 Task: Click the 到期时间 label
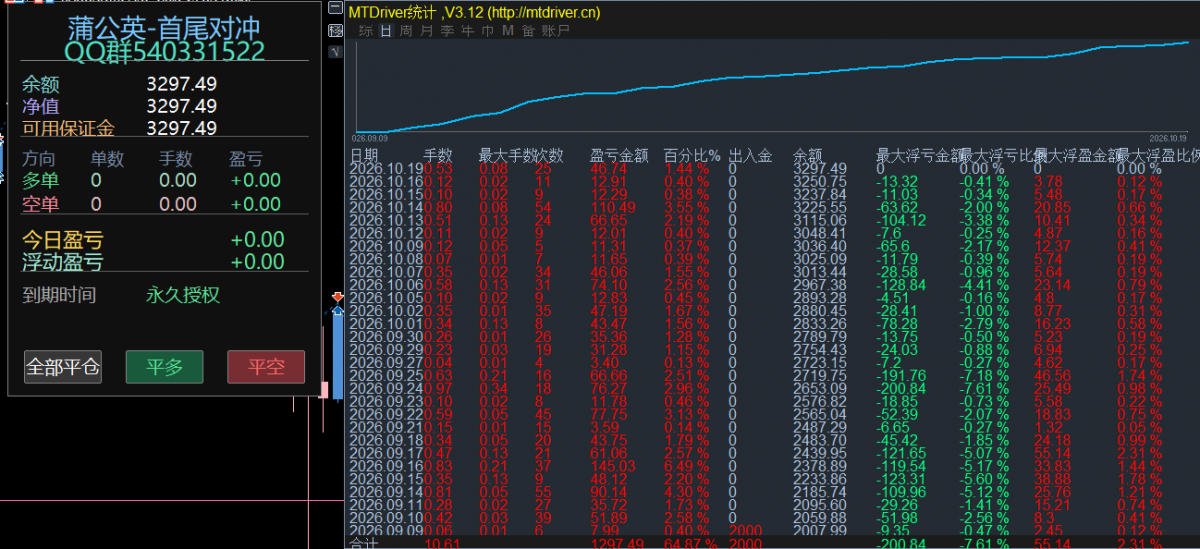pos(59,295)
